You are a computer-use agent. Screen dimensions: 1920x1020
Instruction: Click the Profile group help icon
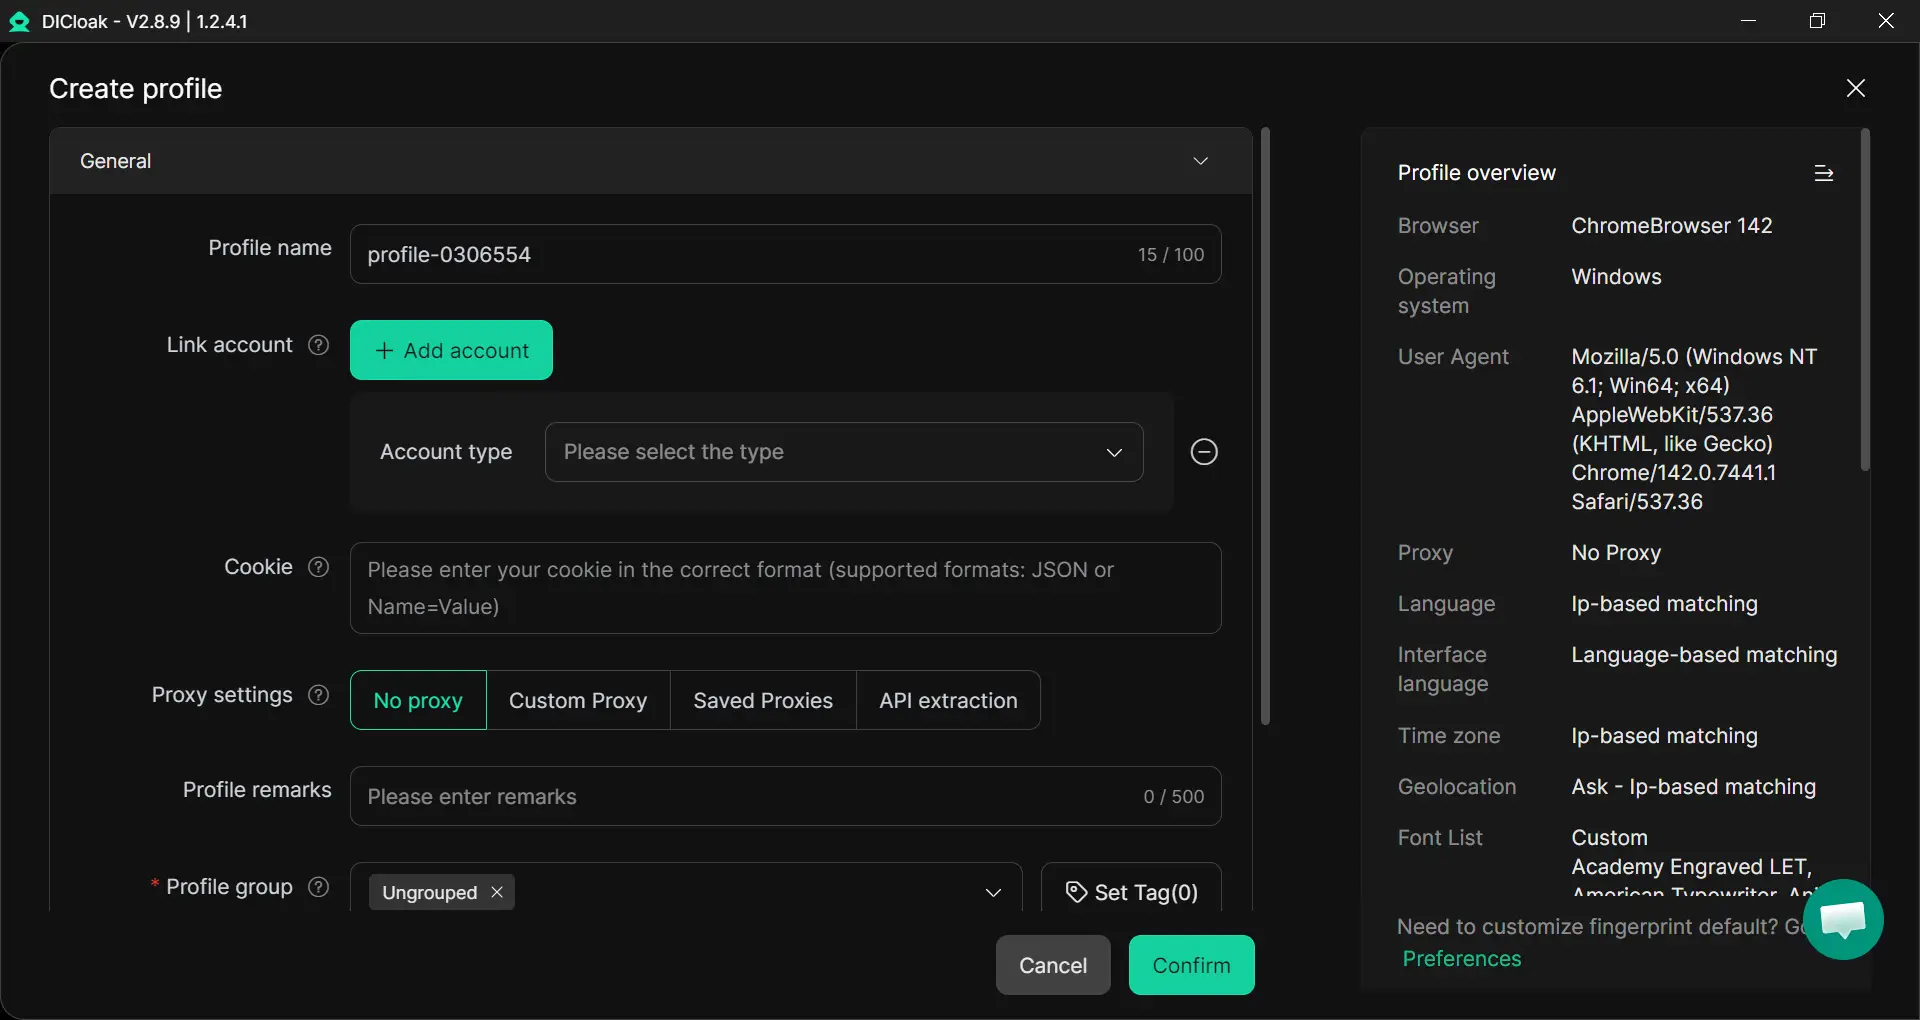pyautogui.click(x=318, y=887)
